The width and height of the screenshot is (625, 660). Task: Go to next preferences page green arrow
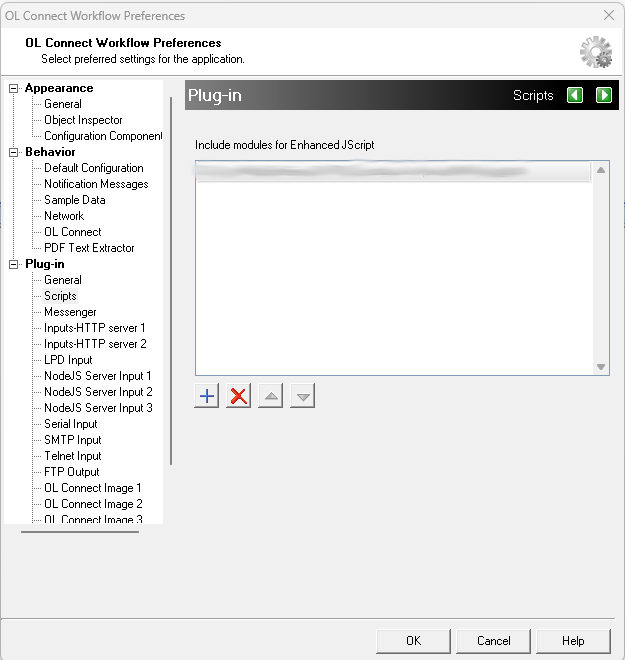pos(604,95)
